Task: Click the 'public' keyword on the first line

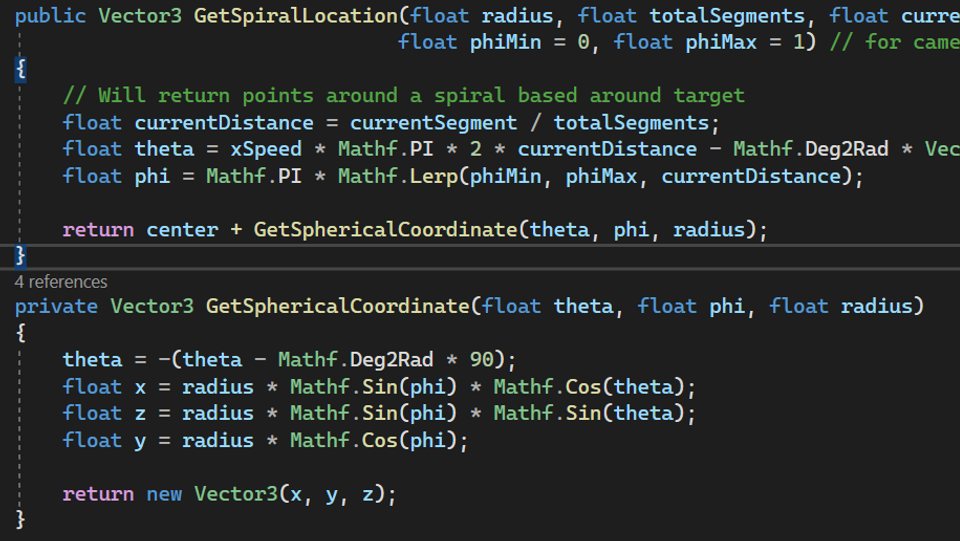Action: [x=50, y=15]
